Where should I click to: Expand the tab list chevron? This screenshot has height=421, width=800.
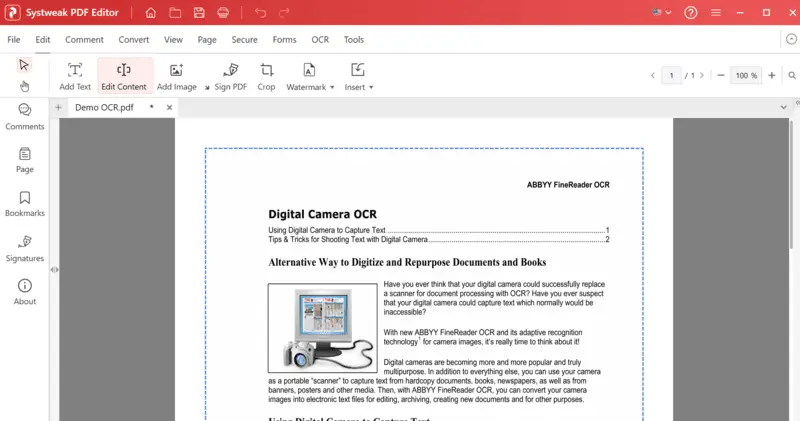[x=784, y=107]
